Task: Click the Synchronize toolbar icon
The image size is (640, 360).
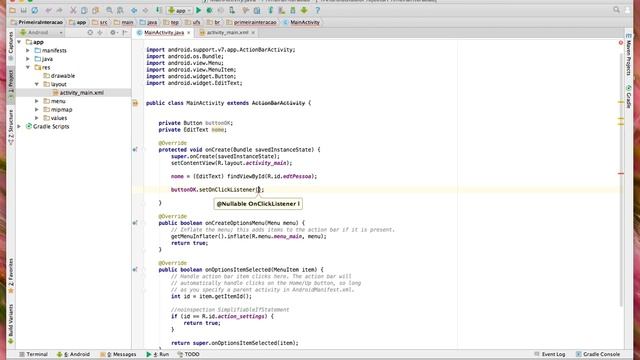Action: coord(35,10)
